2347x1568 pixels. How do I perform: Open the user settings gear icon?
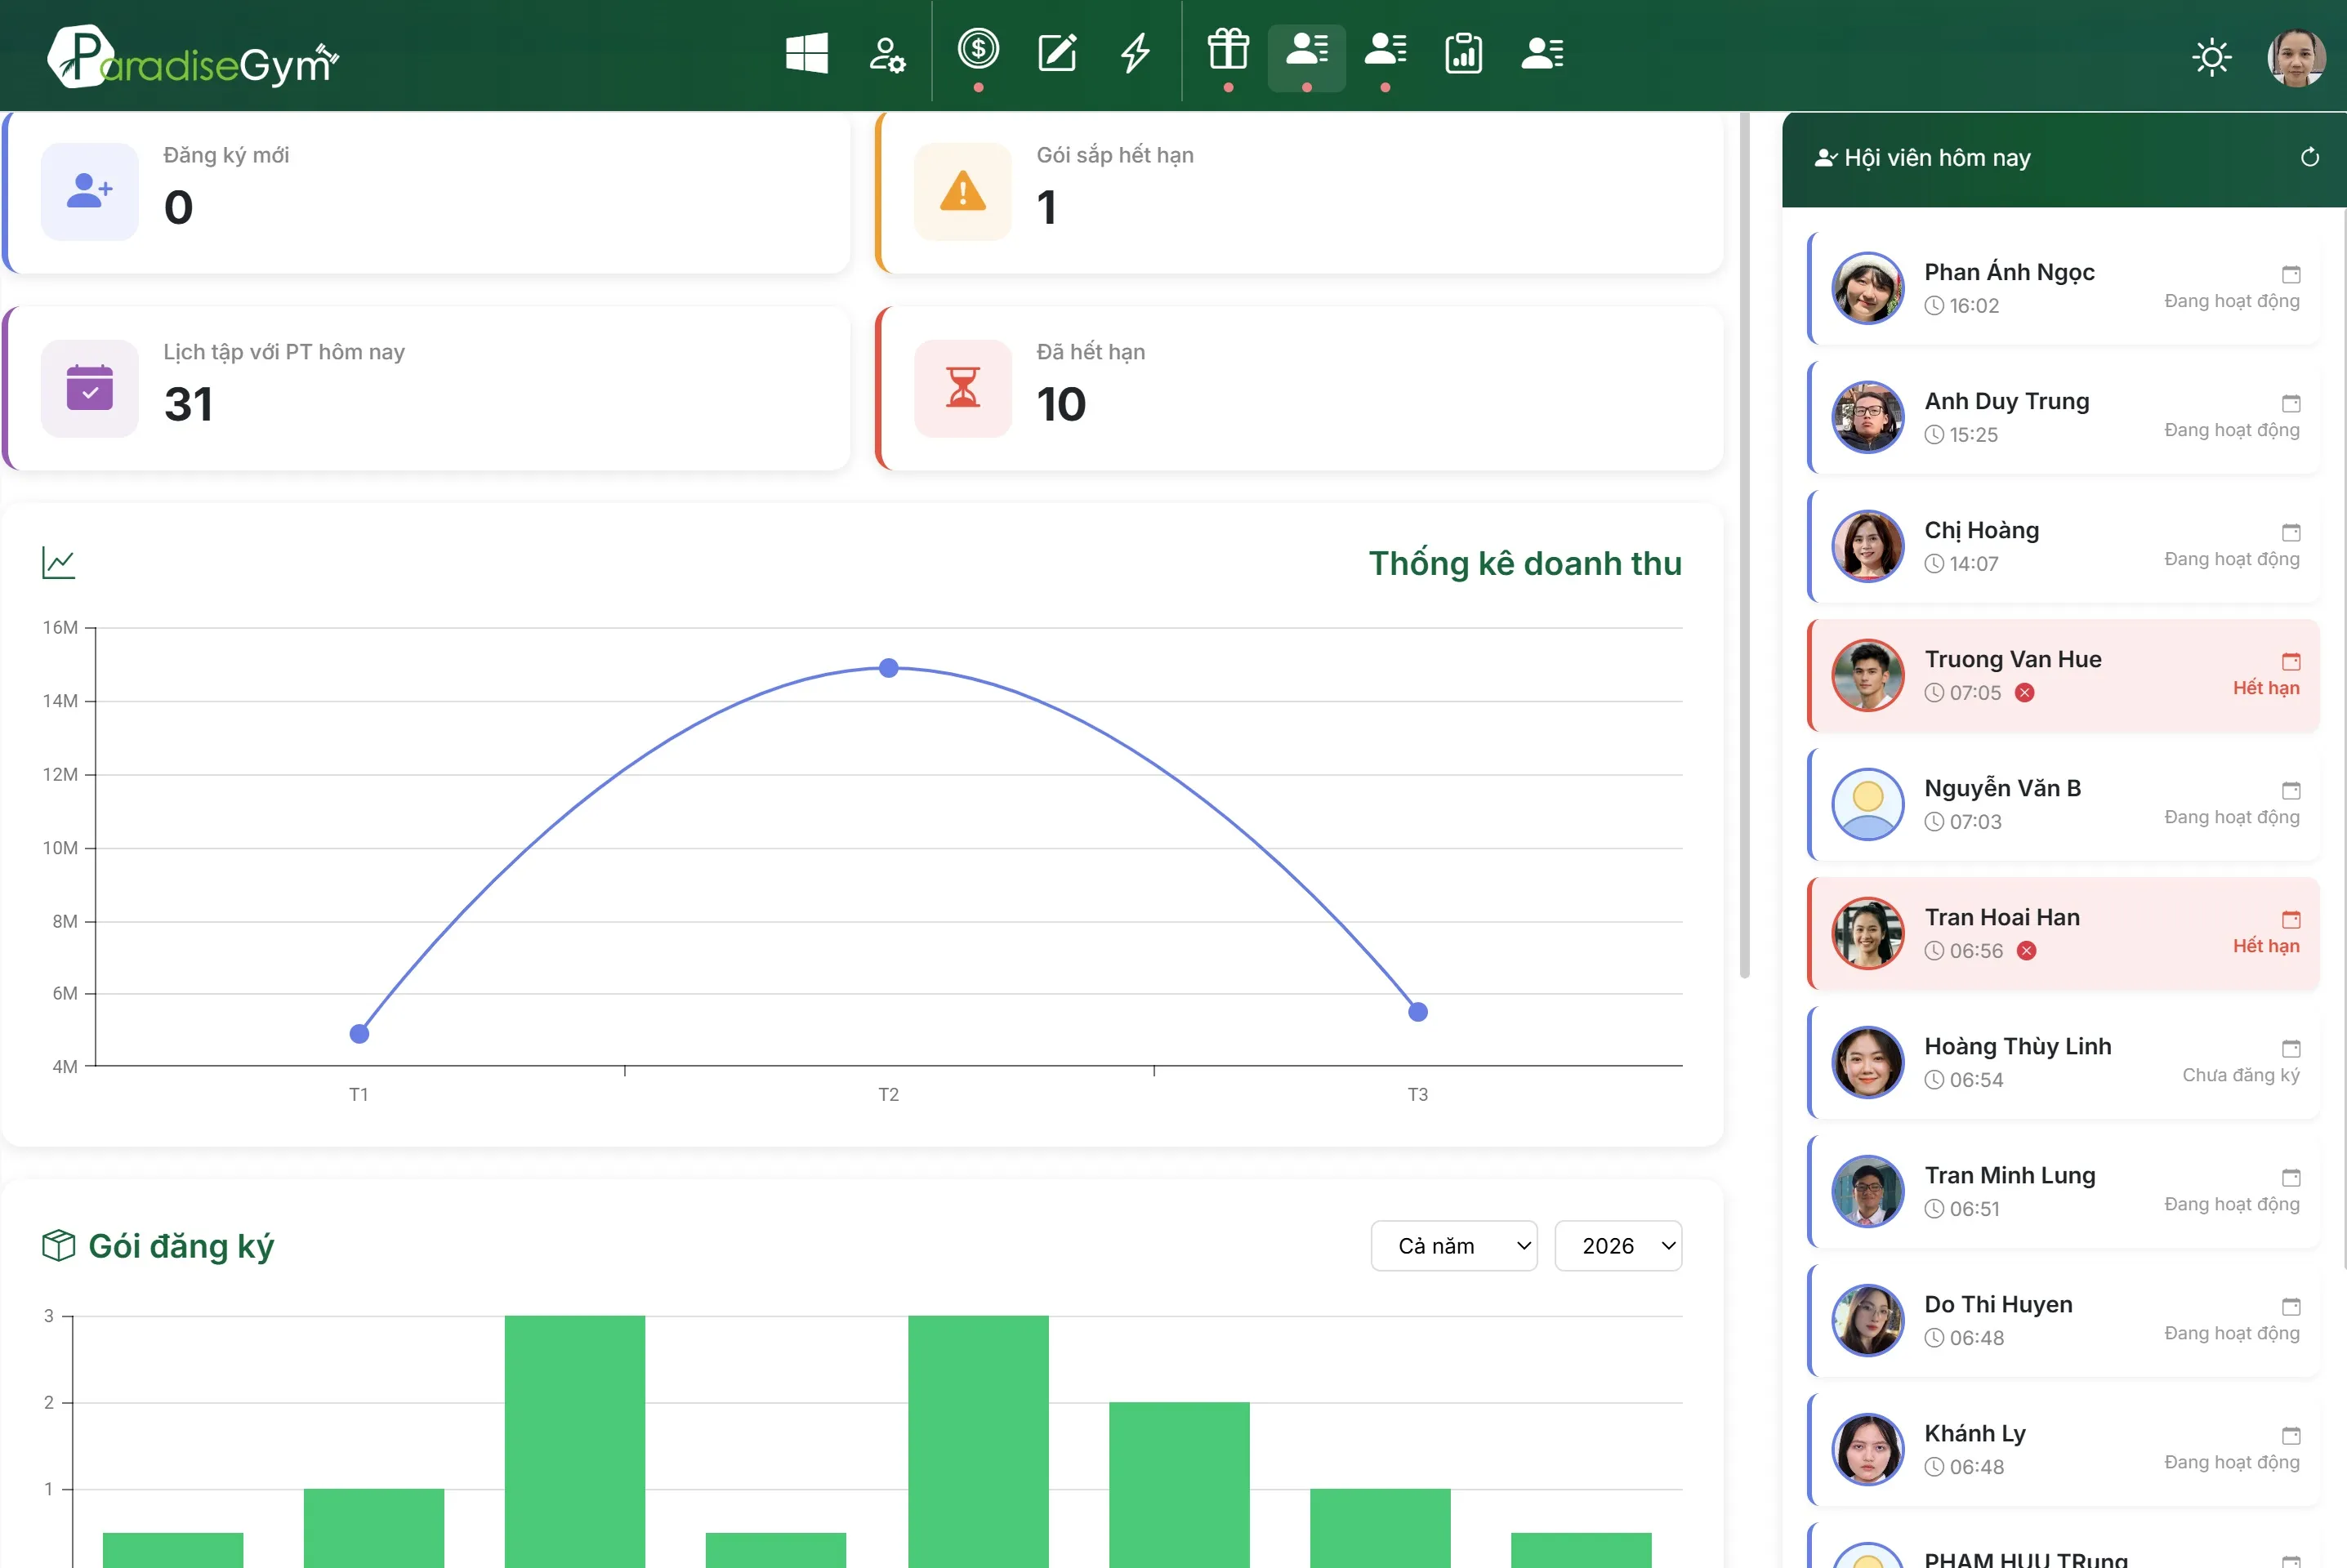tap(886, 54)
